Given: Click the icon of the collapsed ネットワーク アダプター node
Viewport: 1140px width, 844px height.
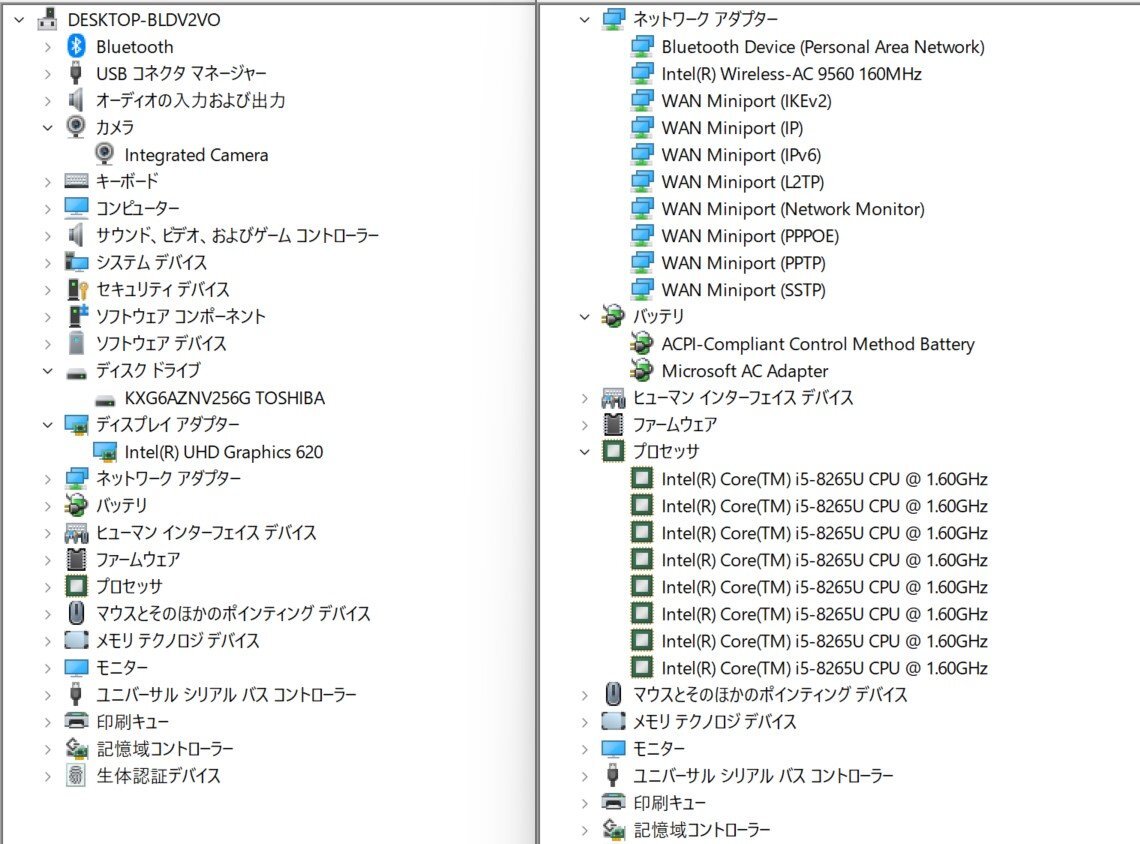Looking at the screenshot, I should (x=76, y=478).
